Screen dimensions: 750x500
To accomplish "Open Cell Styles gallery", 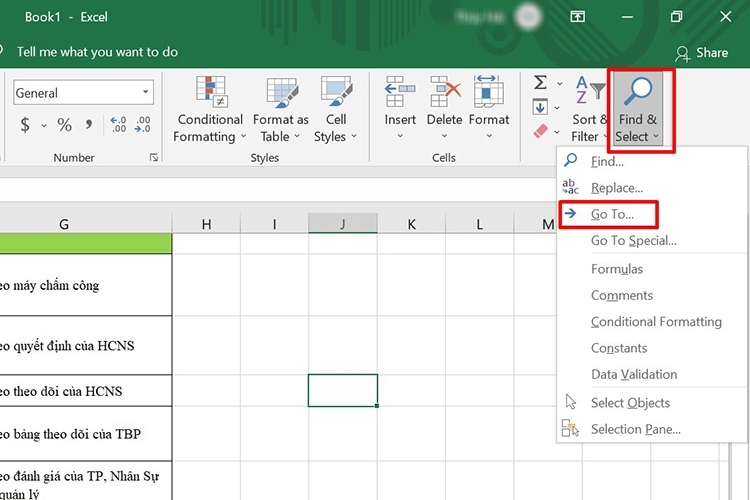I will 335,109.
